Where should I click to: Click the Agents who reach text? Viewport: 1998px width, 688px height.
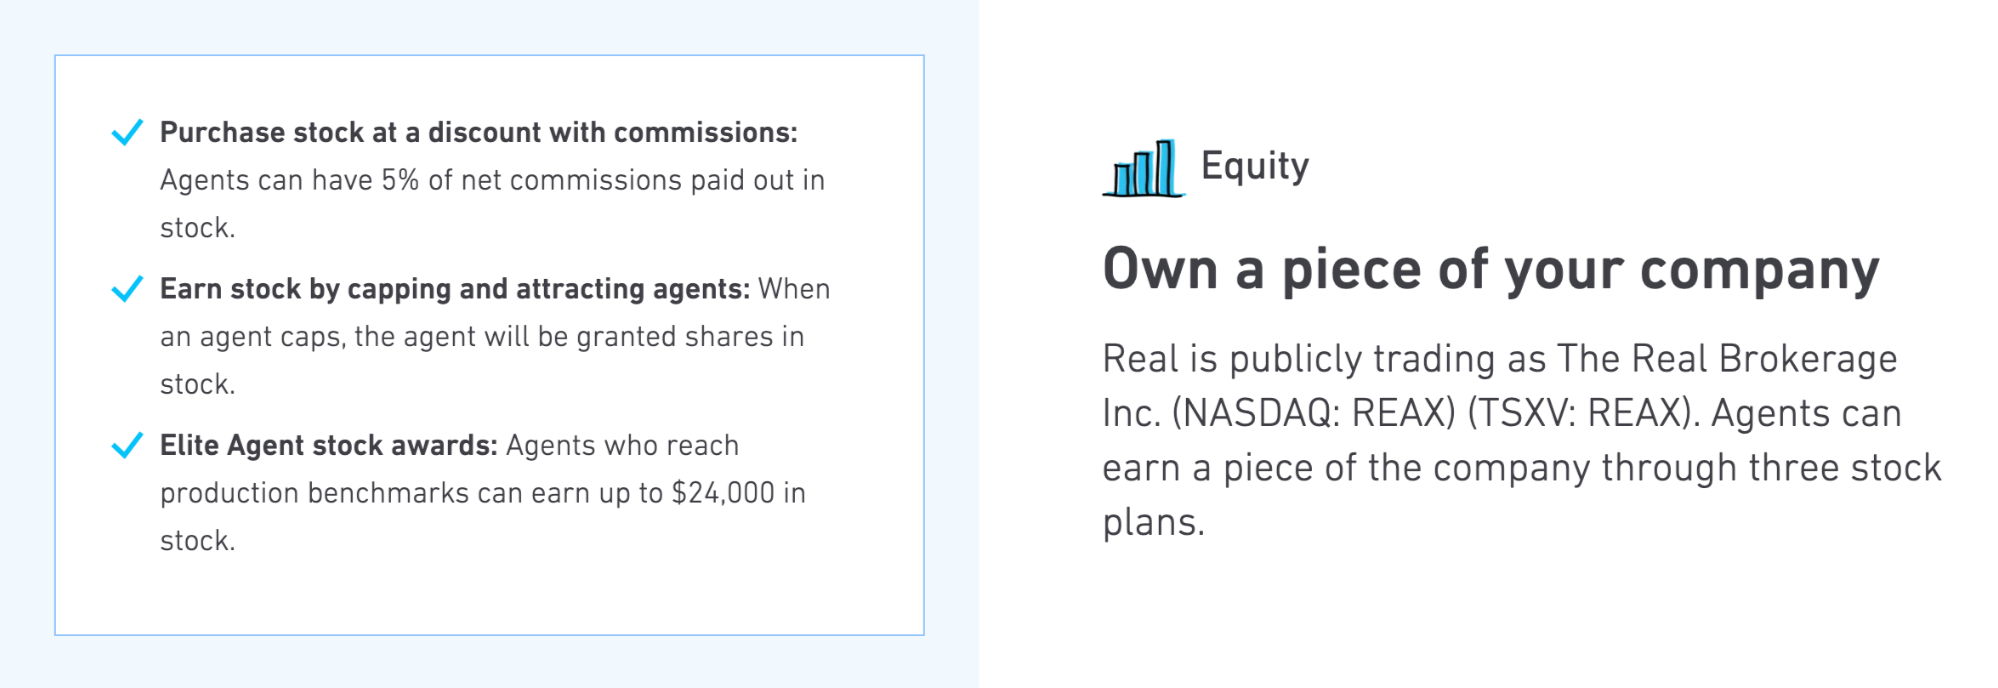coord(622,445)
